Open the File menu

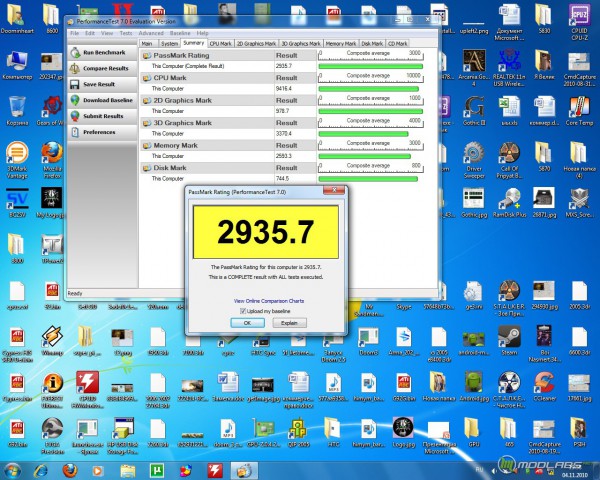75,33
